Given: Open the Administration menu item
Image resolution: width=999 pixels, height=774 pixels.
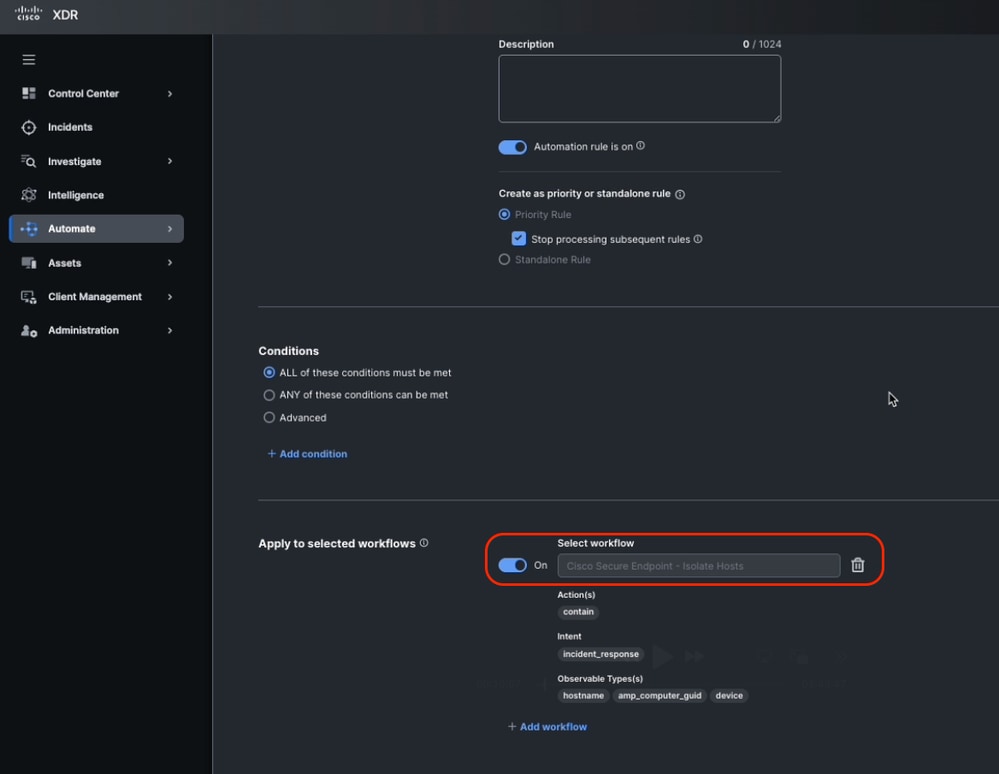Looking at the screenshot, I should pos(96,331).
